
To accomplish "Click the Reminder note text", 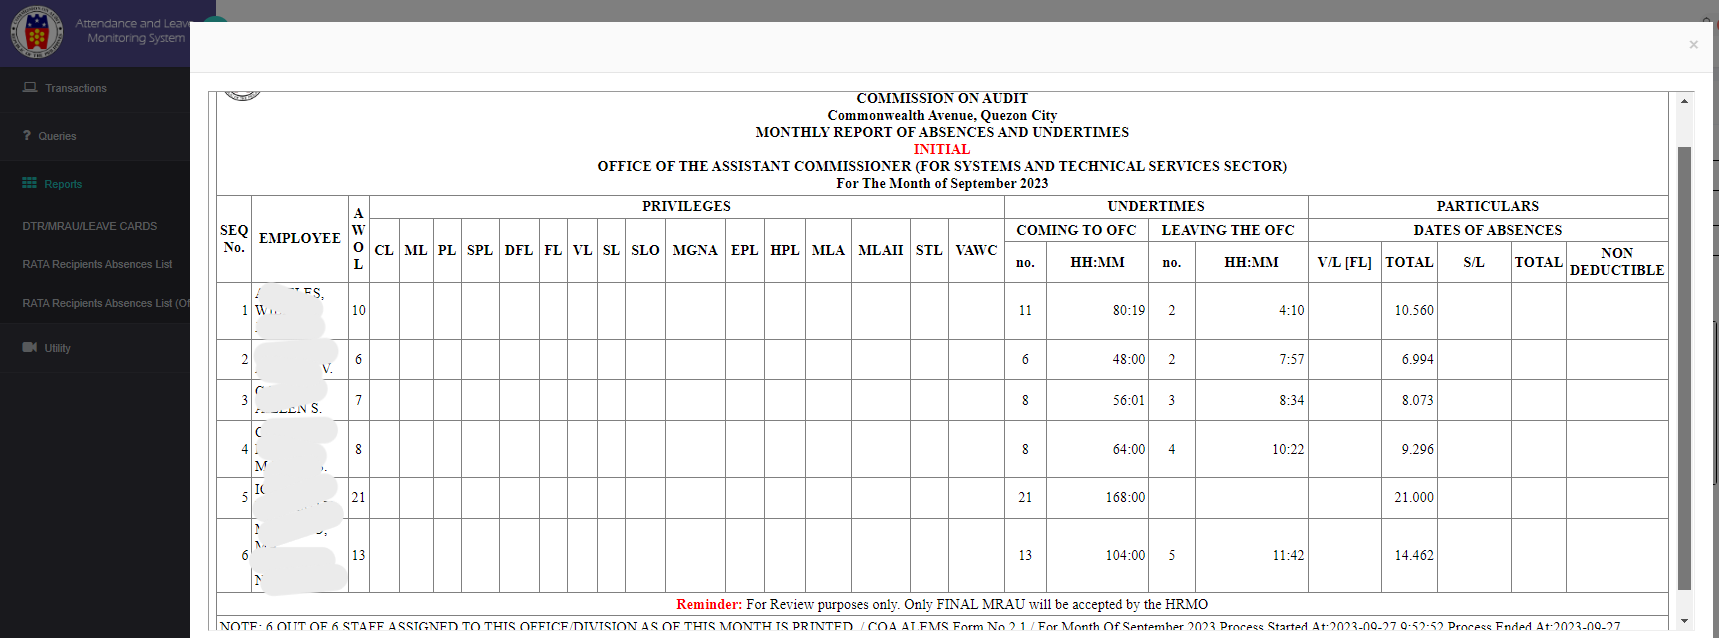I will [942, 604].
